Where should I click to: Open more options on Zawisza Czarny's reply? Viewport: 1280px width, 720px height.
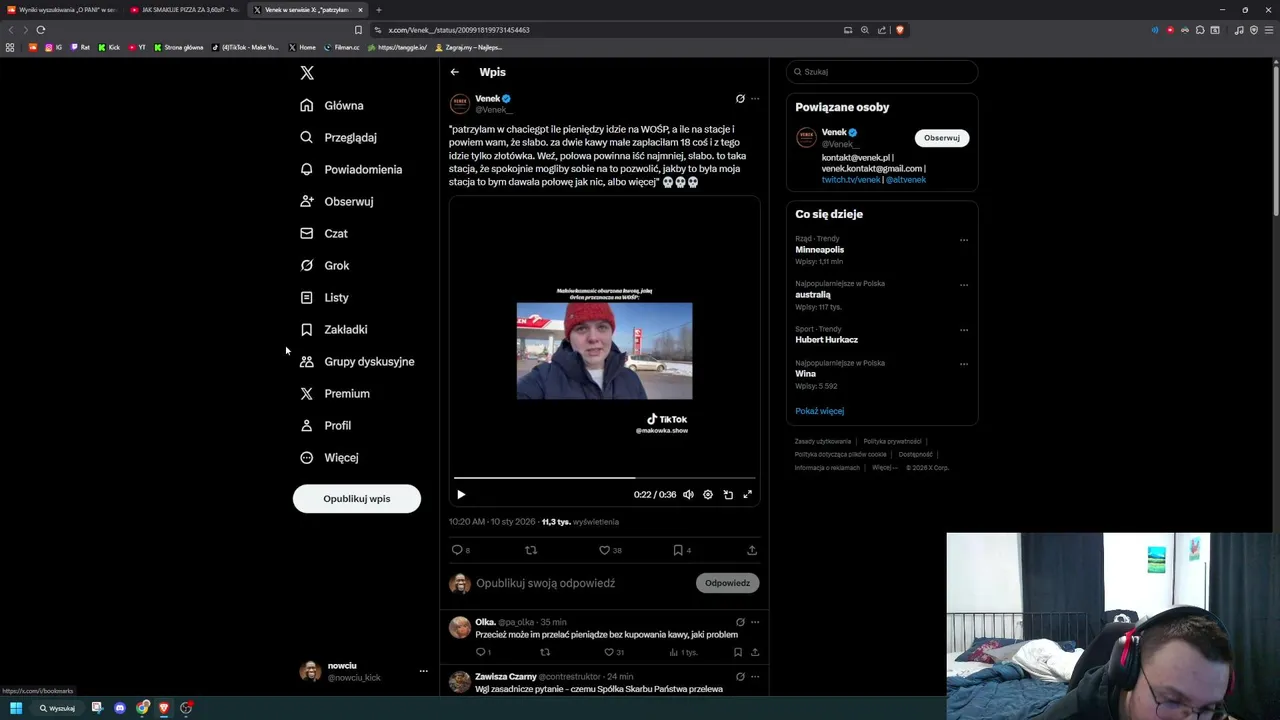[755, 677]
